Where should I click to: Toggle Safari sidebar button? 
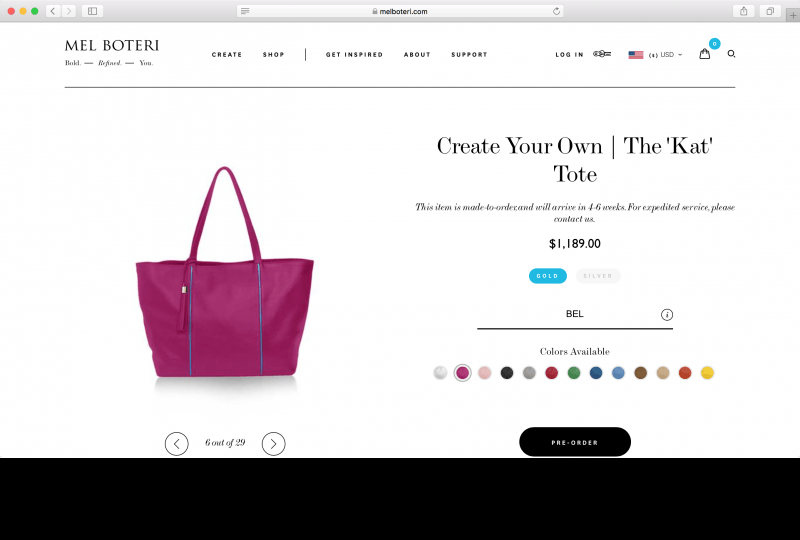click(92, 11)
